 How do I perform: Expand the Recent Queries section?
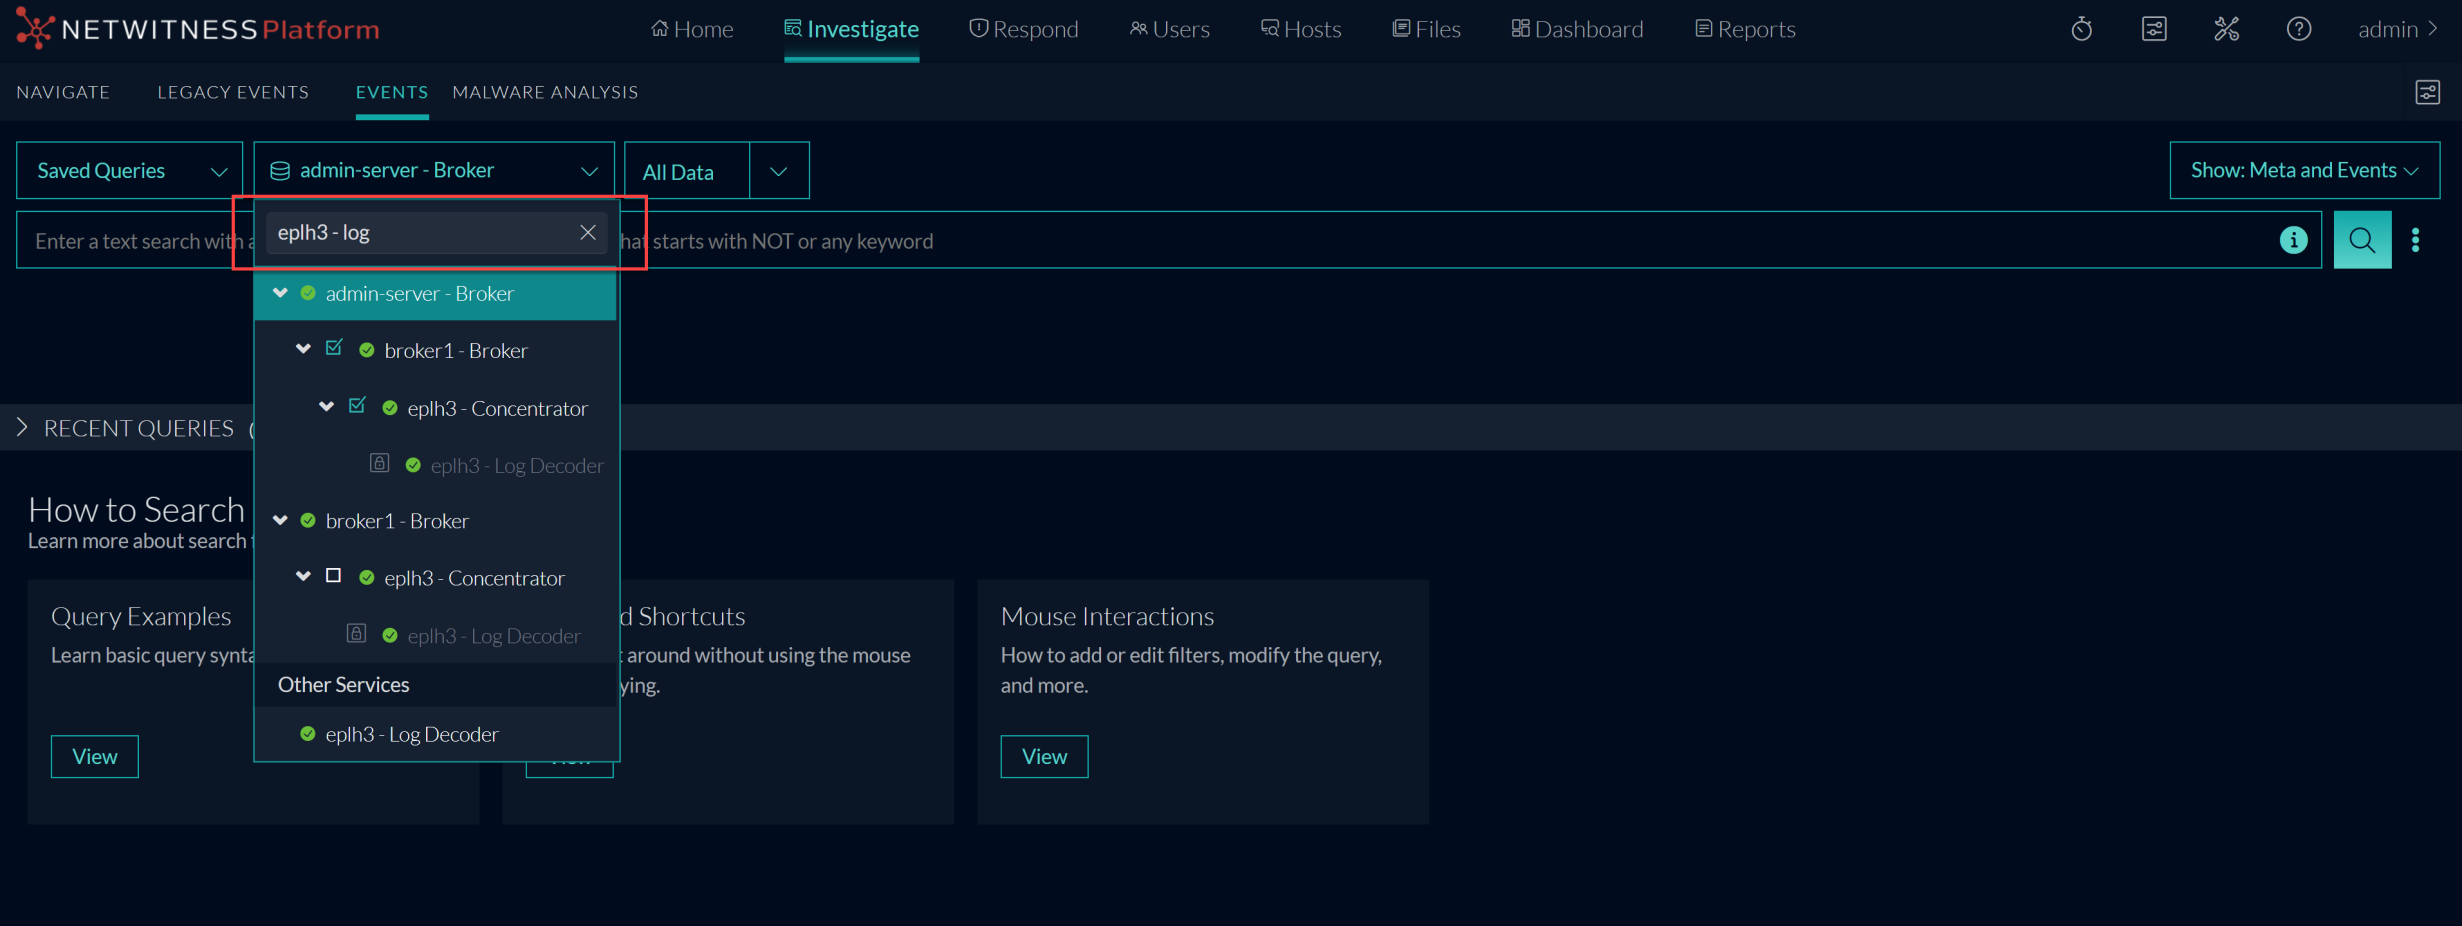click(22, 428)
